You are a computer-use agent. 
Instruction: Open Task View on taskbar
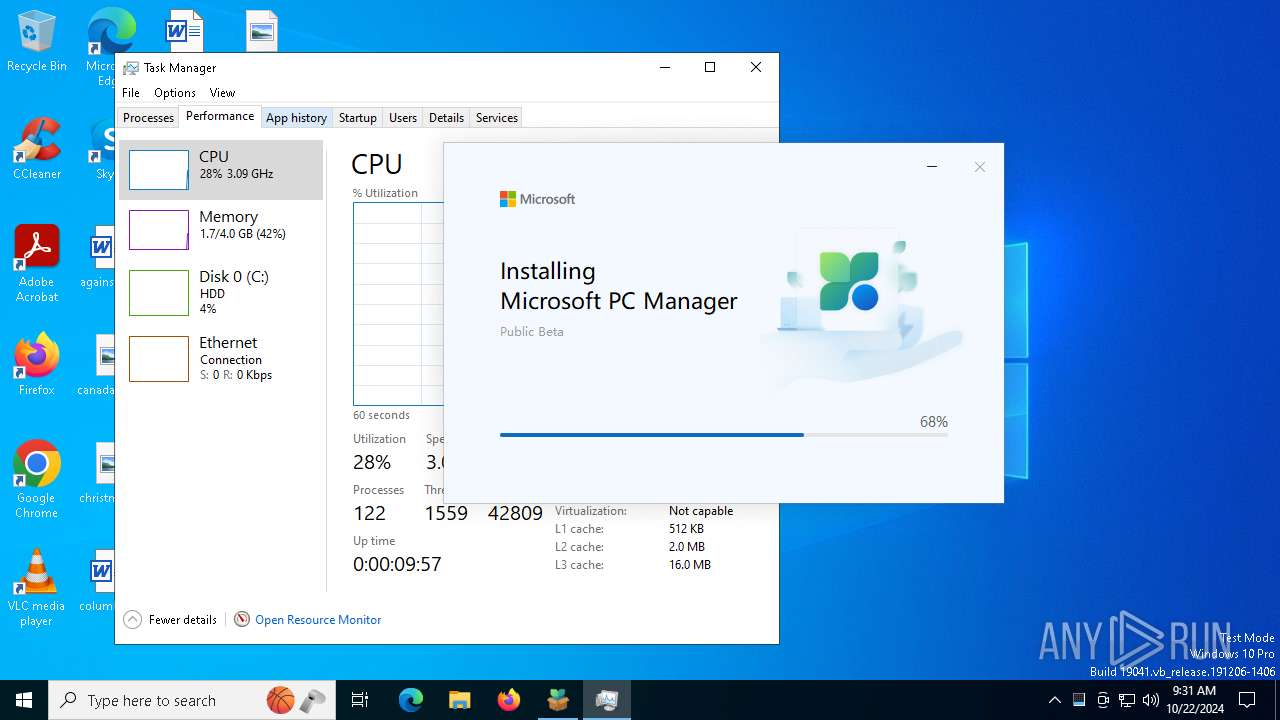(x=360, y=700)
